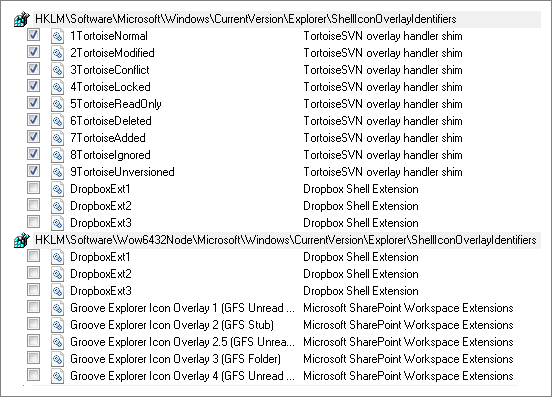Image resolution: width=552 pixels, height=397 pixels.
Task: Disable the 4TortoiseLocked checkbox
Action: pyautogui.click(x=33, y=86)
